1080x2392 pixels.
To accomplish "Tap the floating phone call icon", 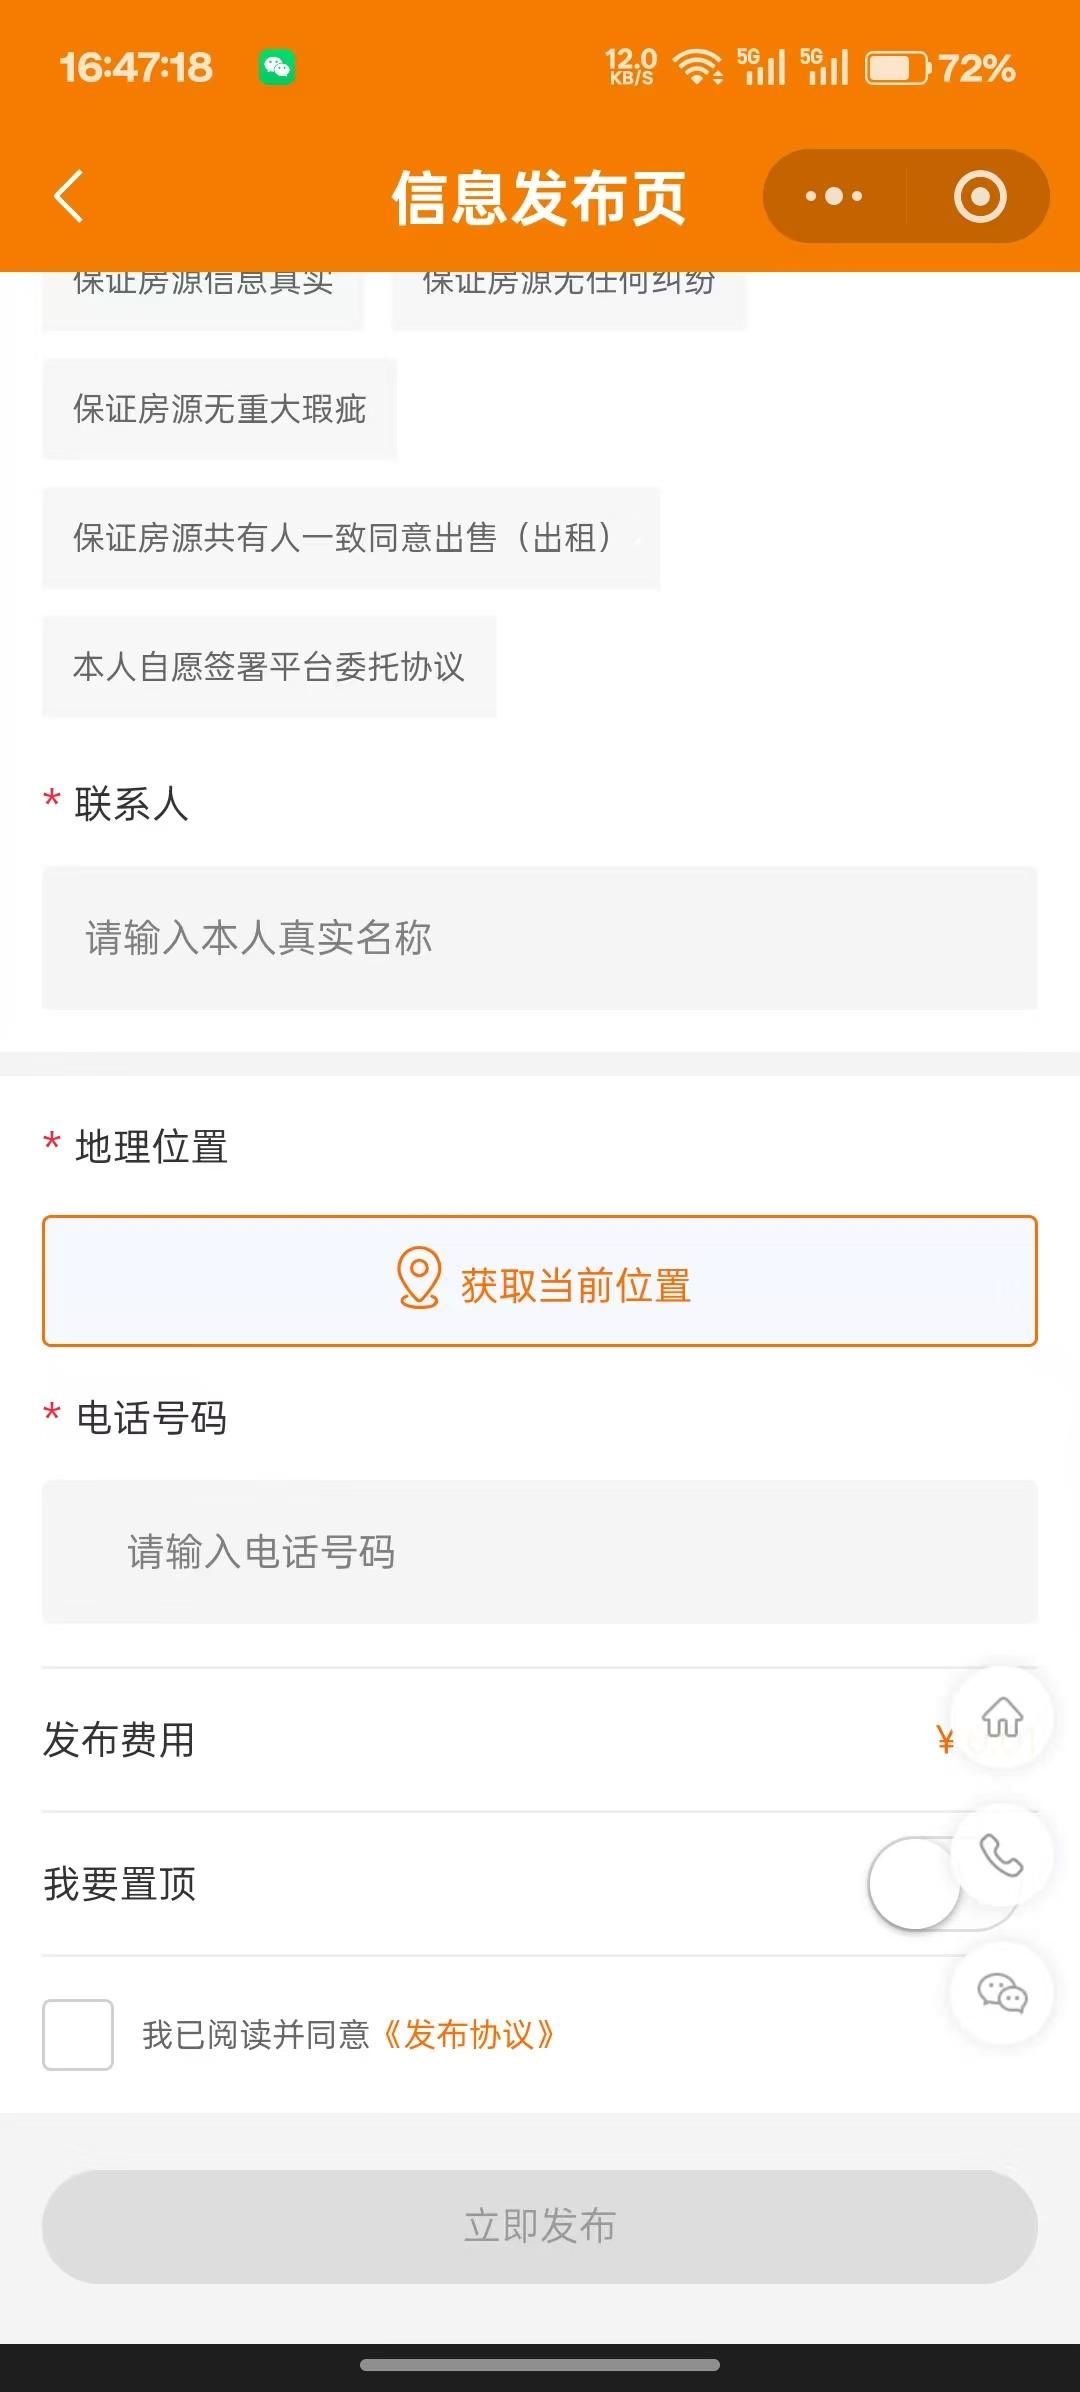I will [x=1001, y=1856].
